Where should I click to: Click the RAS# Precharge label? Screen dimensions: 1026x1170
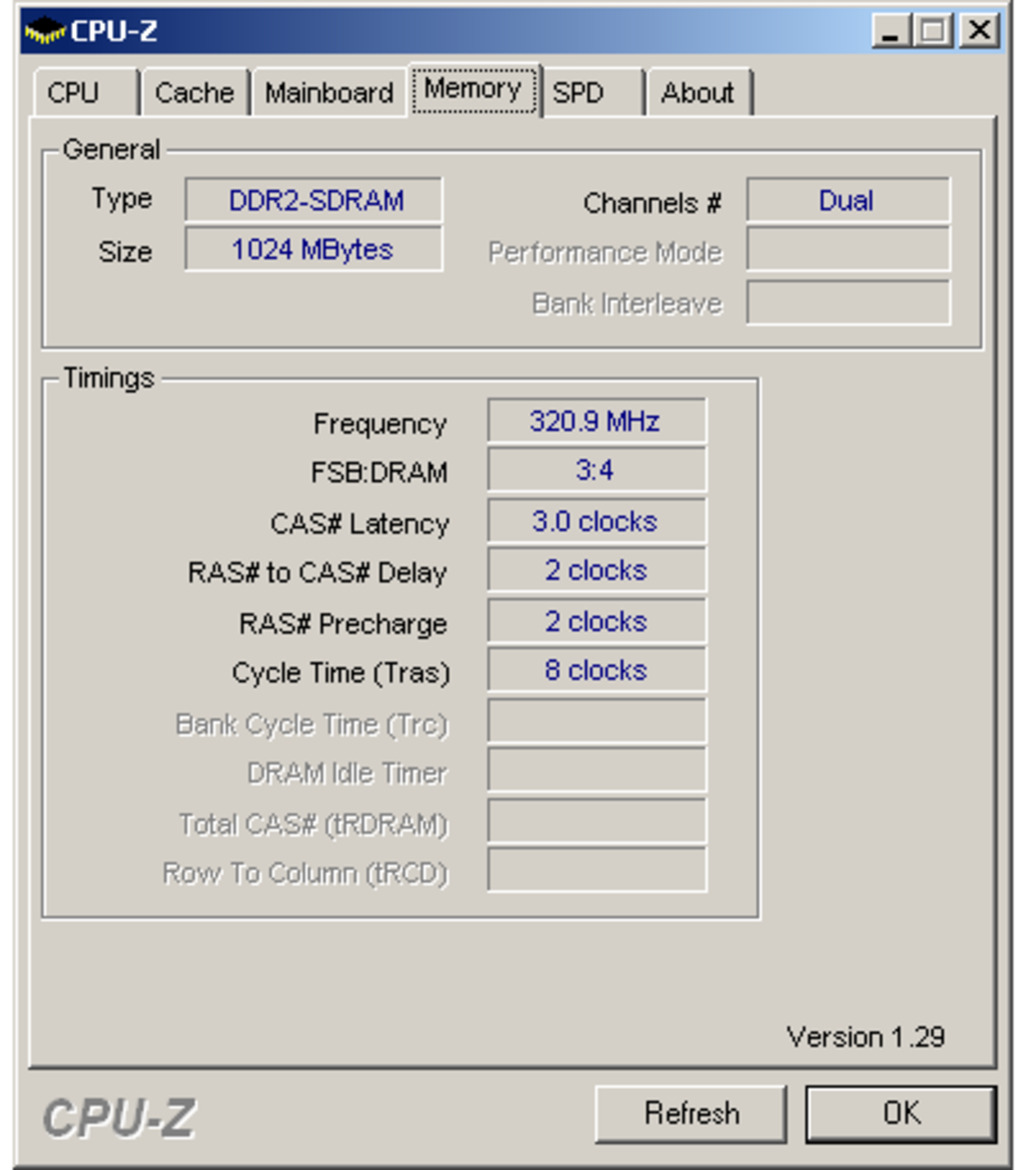tap(342, 624)
